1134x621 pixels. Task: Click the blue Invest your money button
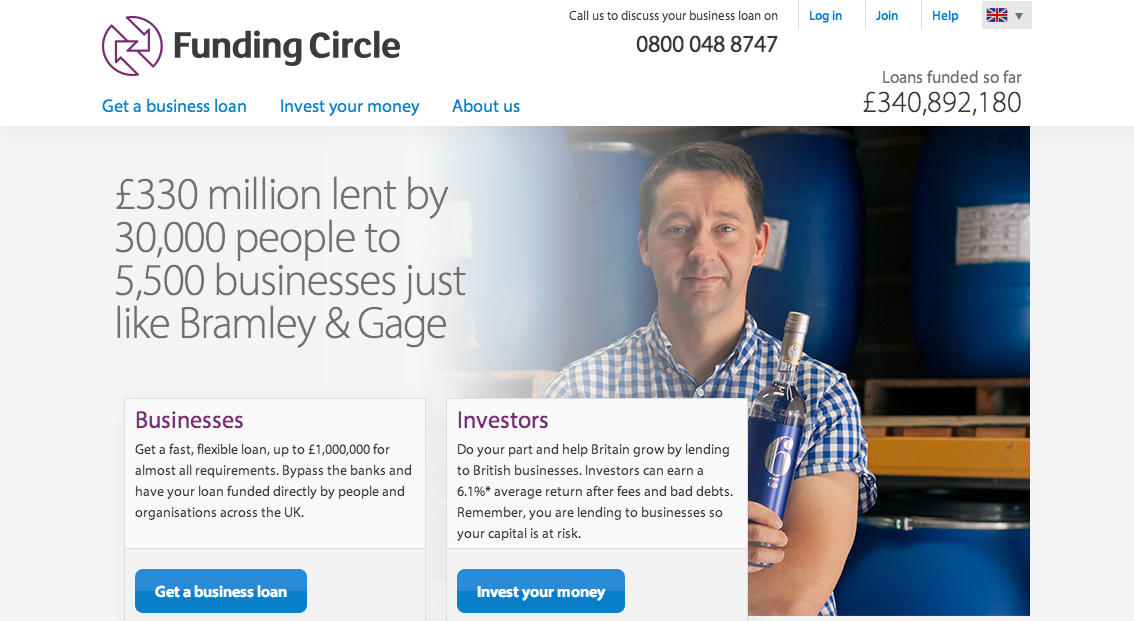pyautogui.click(x=541, y=591)
